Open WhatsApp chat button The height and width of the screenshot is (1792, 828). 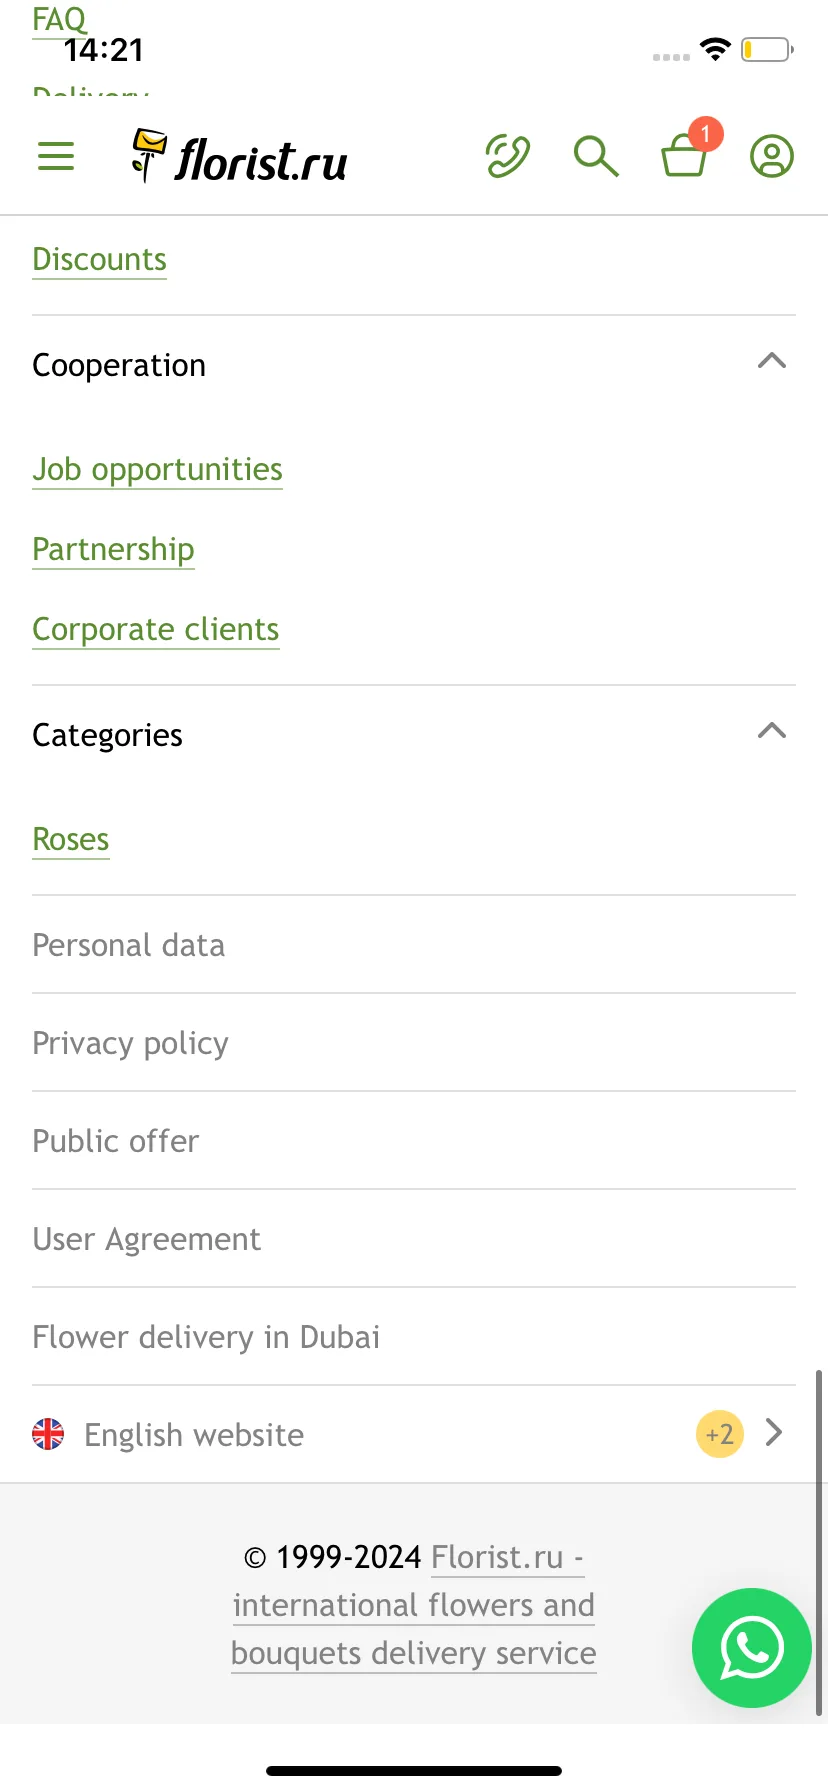(x=752, y=1647)
